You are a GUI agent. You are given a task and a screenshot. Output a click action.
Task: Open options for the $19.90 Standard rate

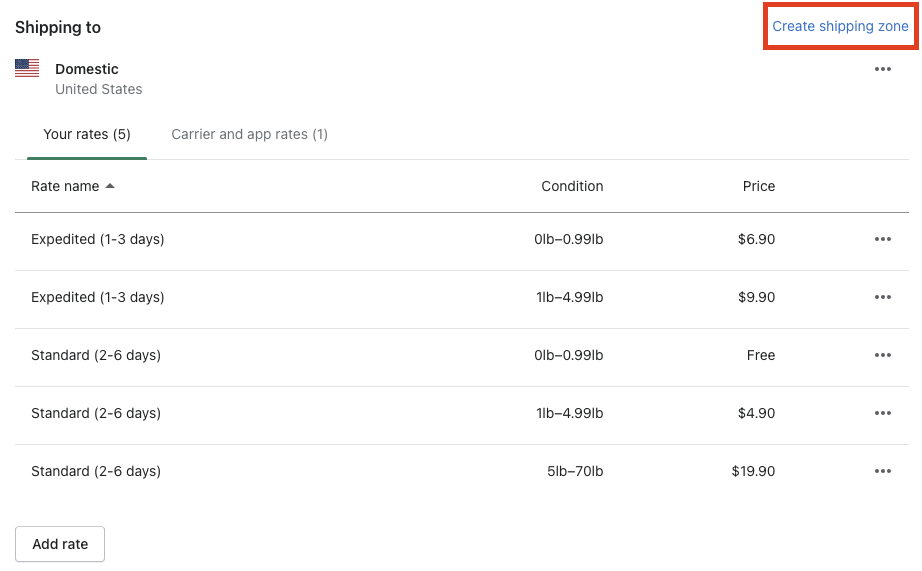882,472
